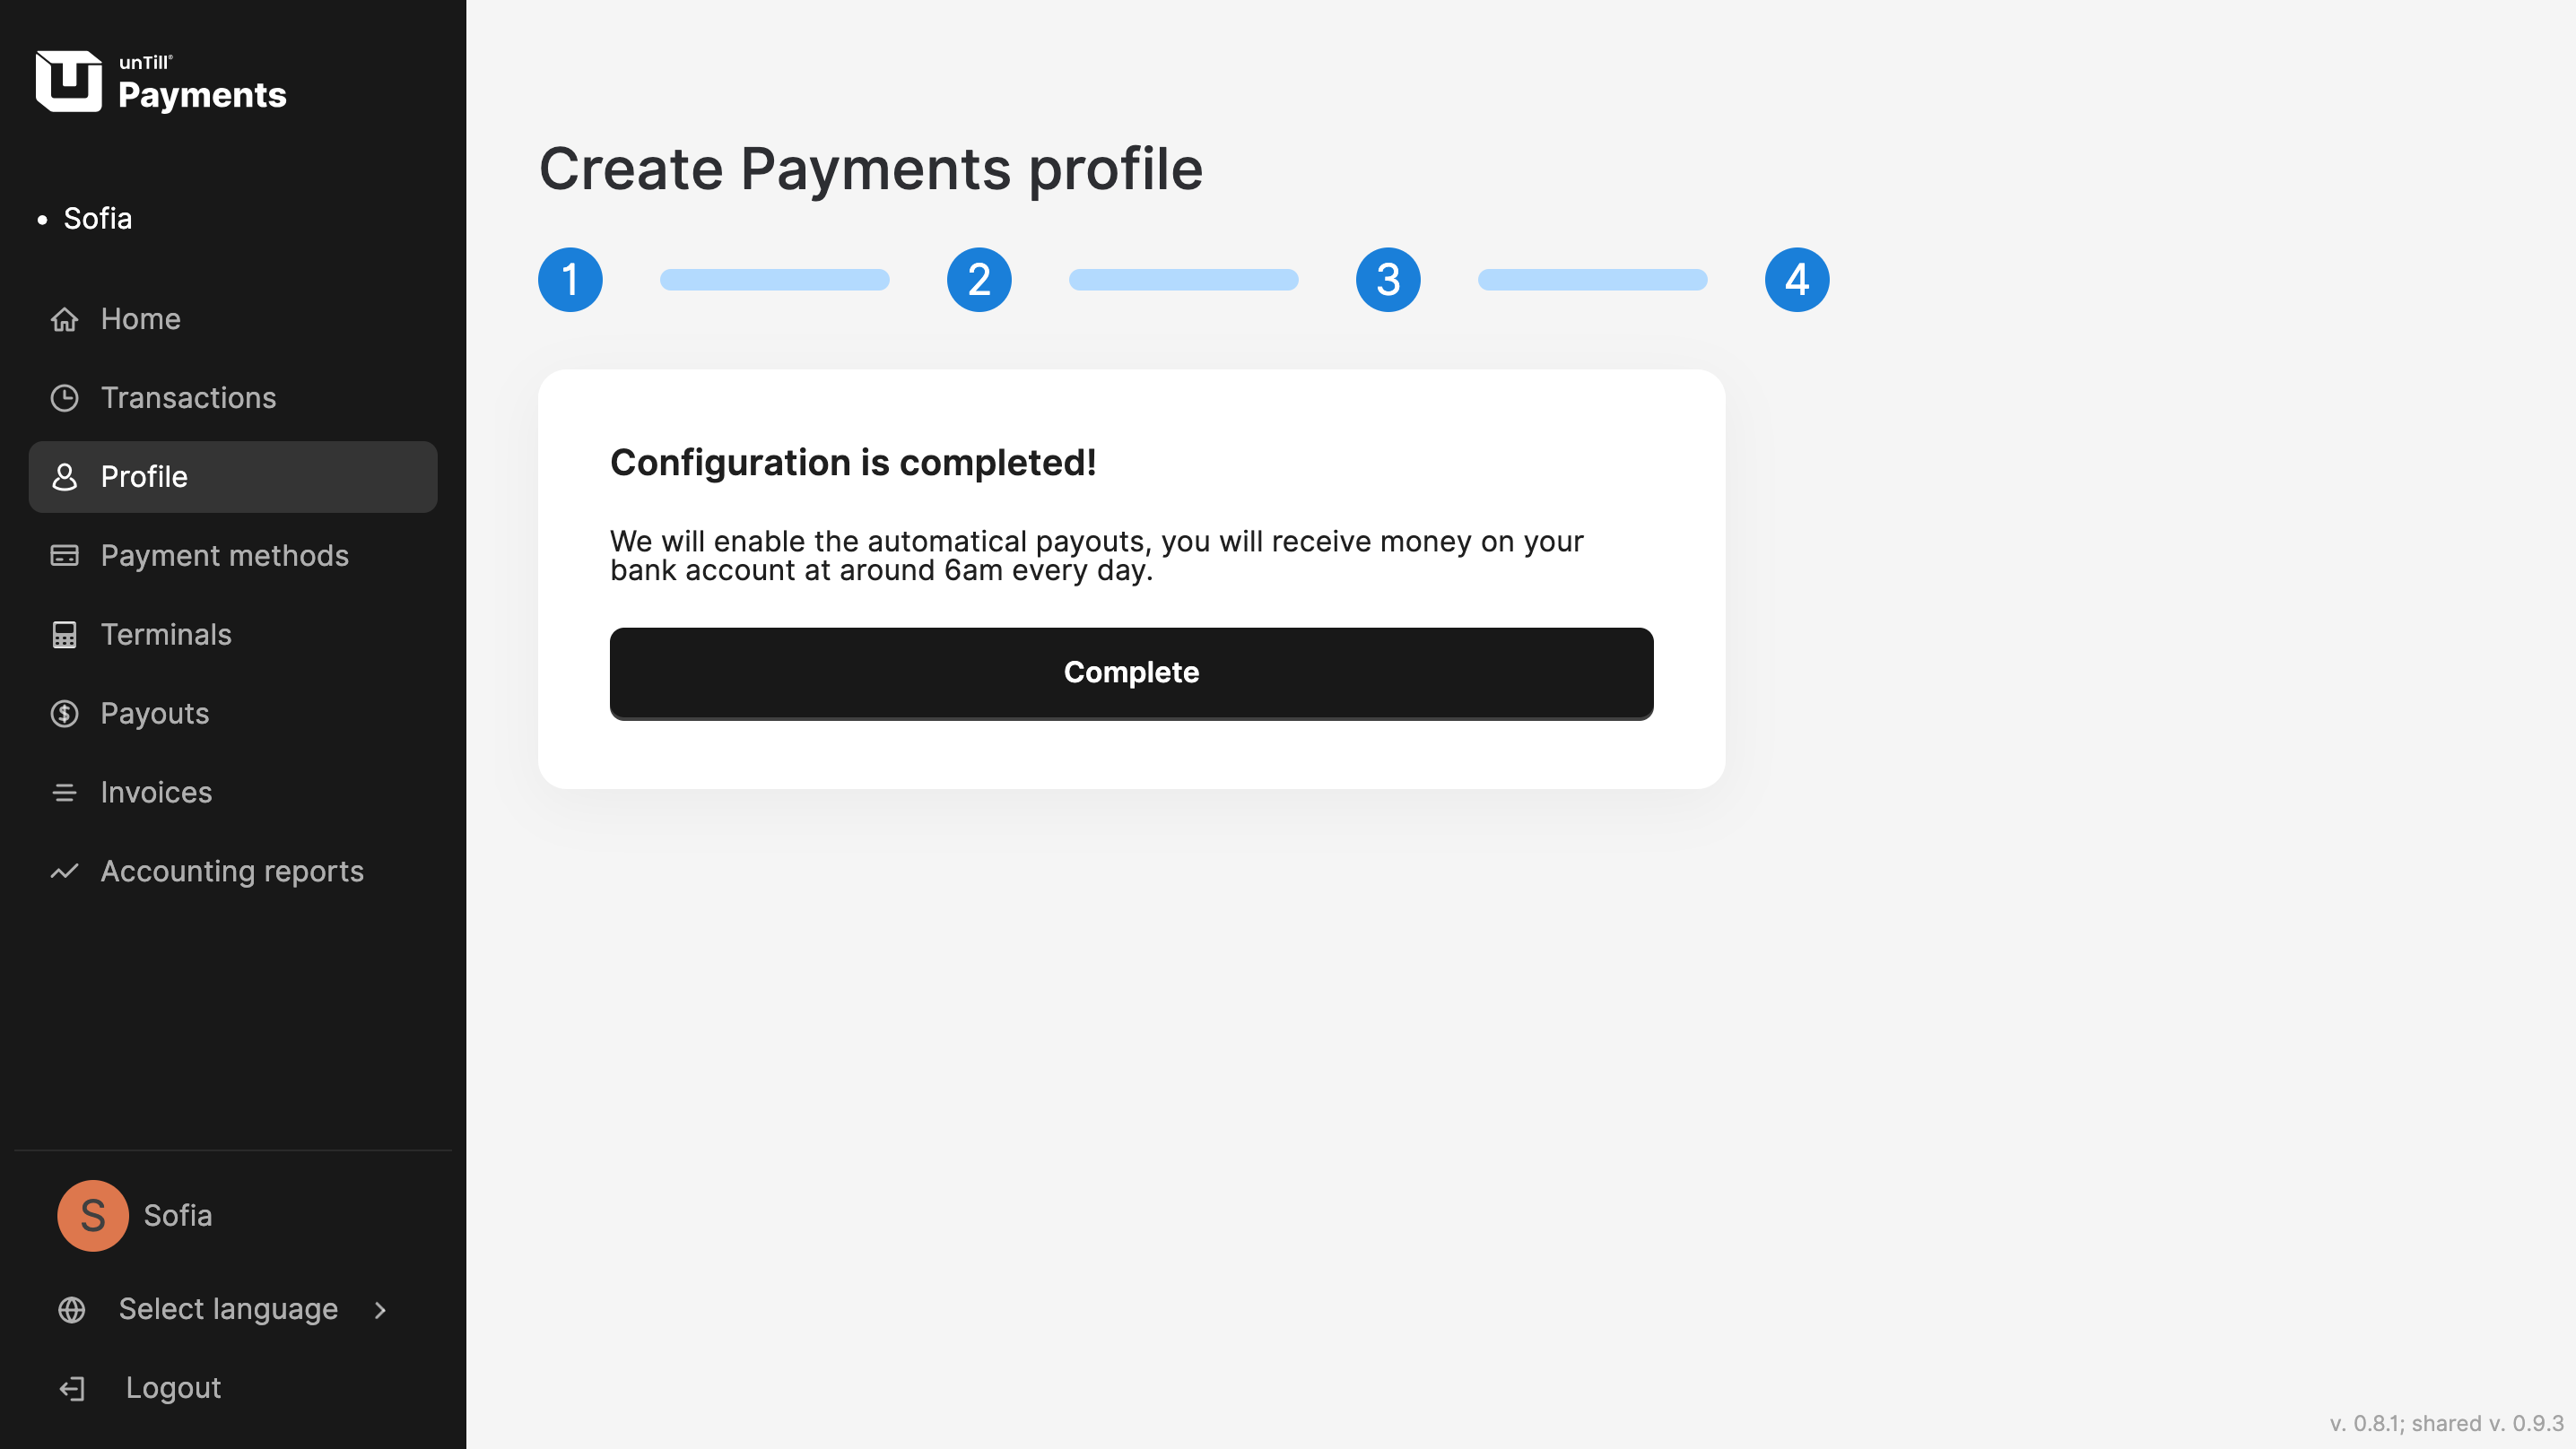Click the Logout arrow icon

point(72,1388)
